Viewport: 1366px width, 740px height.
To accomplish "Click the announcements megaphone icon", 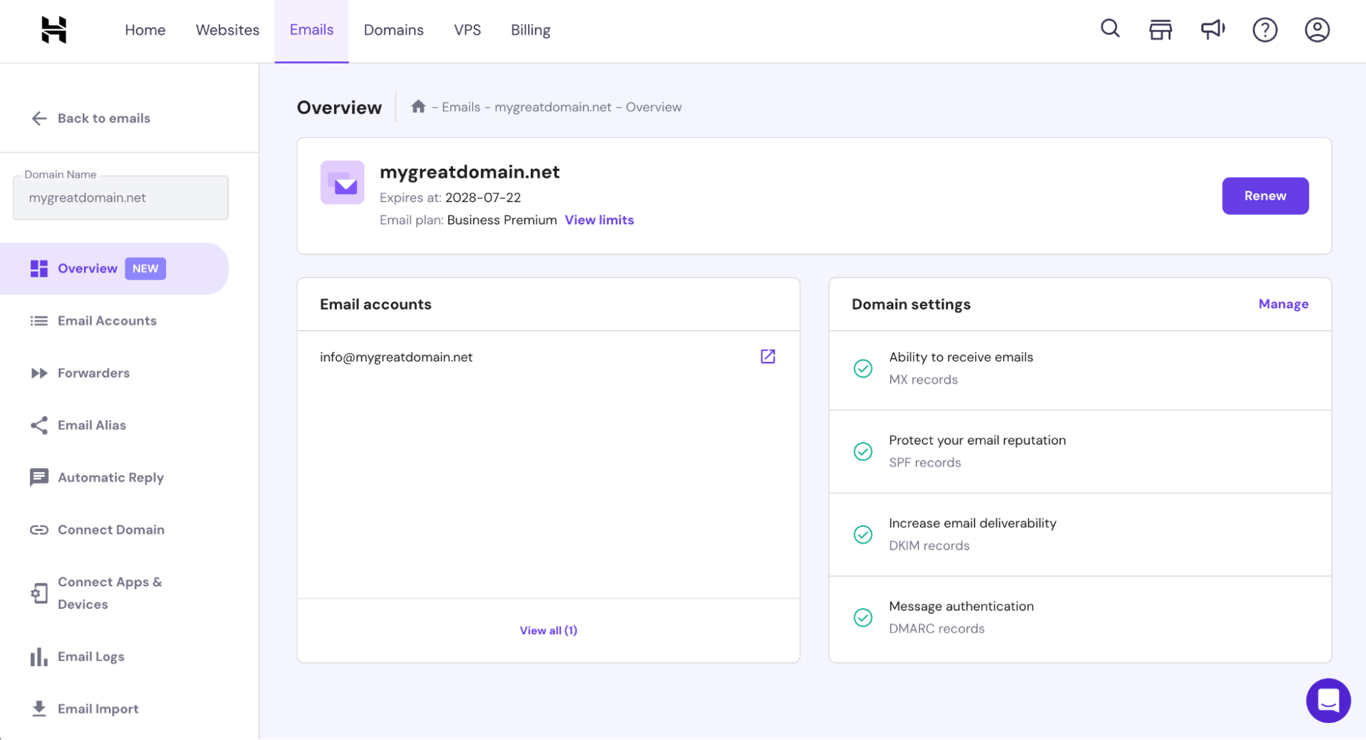I will 1212,29.
